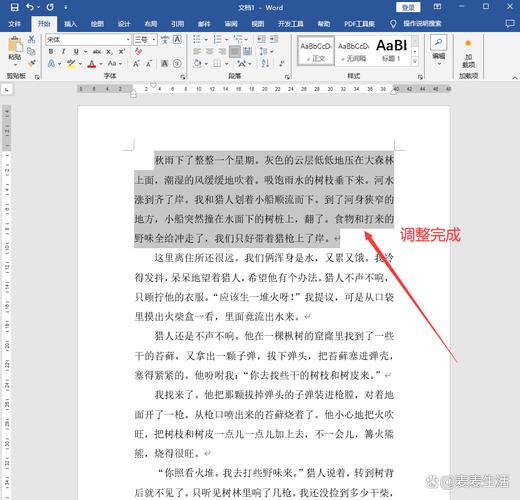Click the Save icon in the title bar
Screen dimensions: 520x500
pyautogui.click(x=14, y=7)
